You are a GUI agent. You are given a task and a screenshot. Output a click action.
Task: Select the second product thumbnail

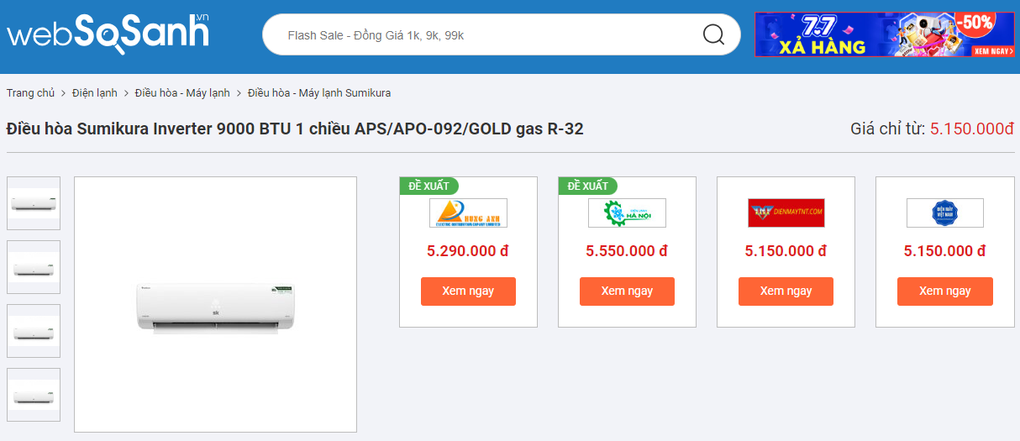click(x=34, y=267)
